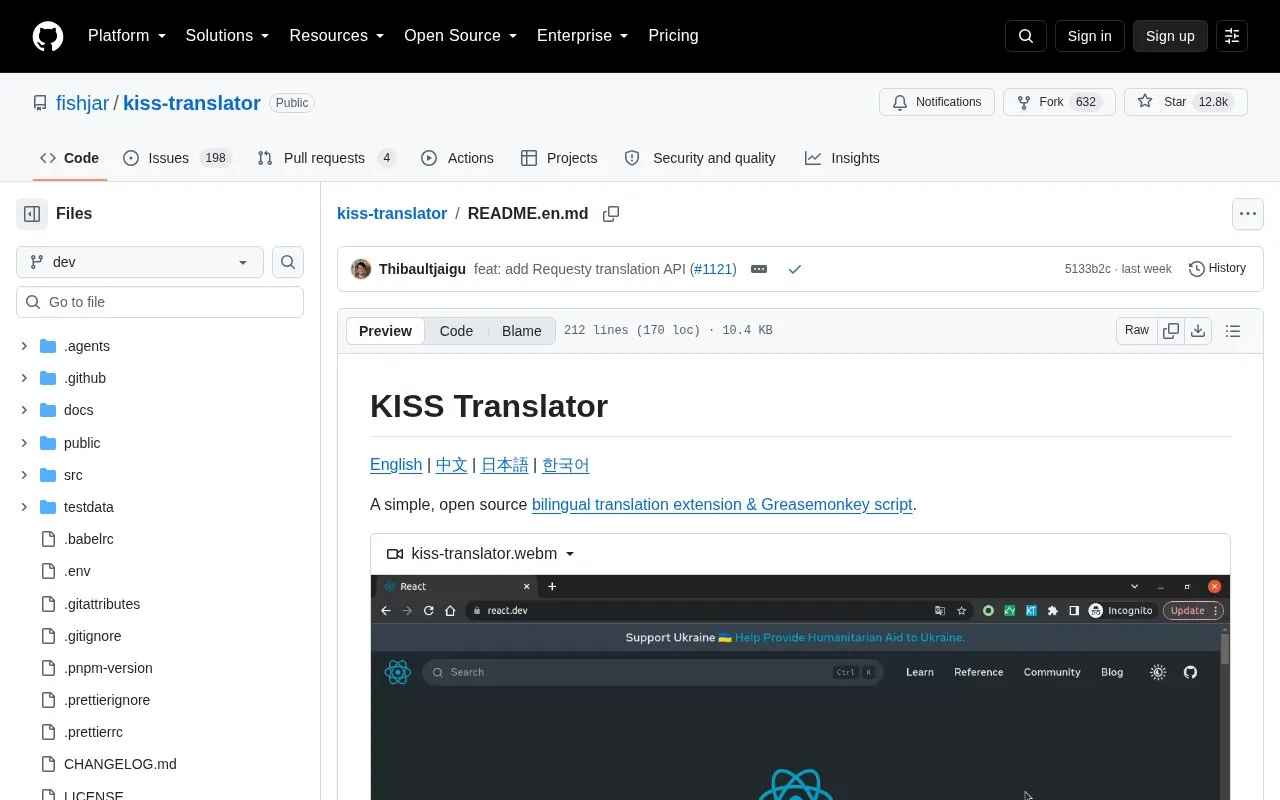The height and width of the screenshot is (800, 1280).
Task: Select the Preview file view
Action: click(x=385, y=331)
